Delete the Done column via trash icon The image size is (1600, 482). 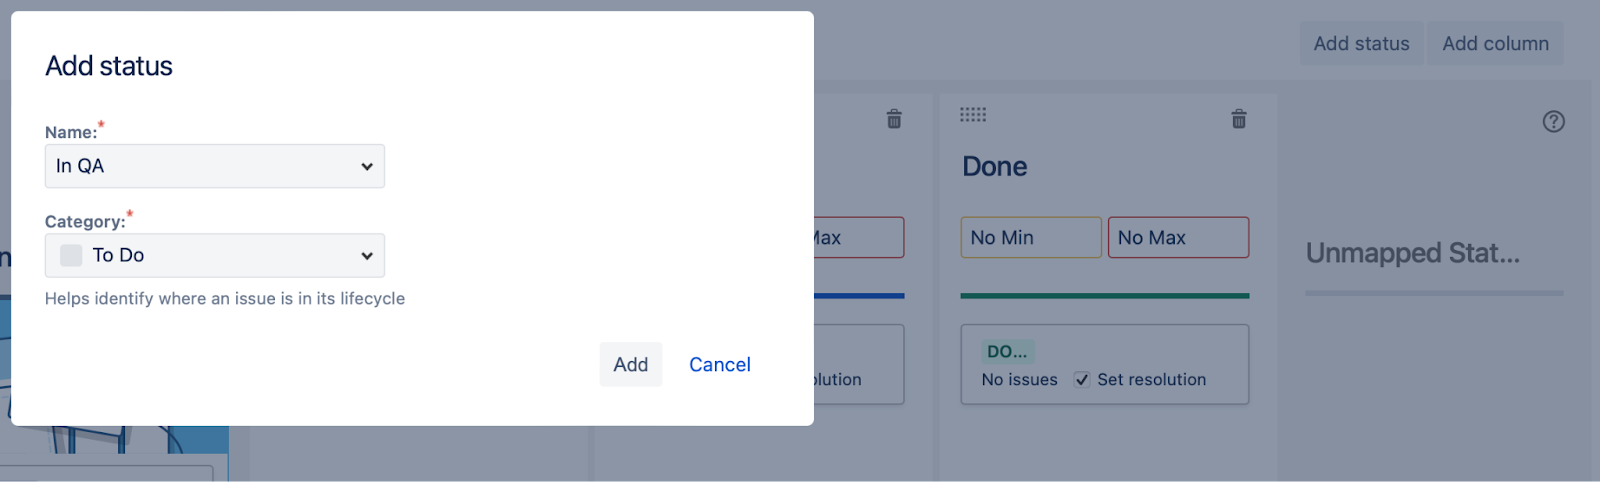click(x=1238, y=119)
